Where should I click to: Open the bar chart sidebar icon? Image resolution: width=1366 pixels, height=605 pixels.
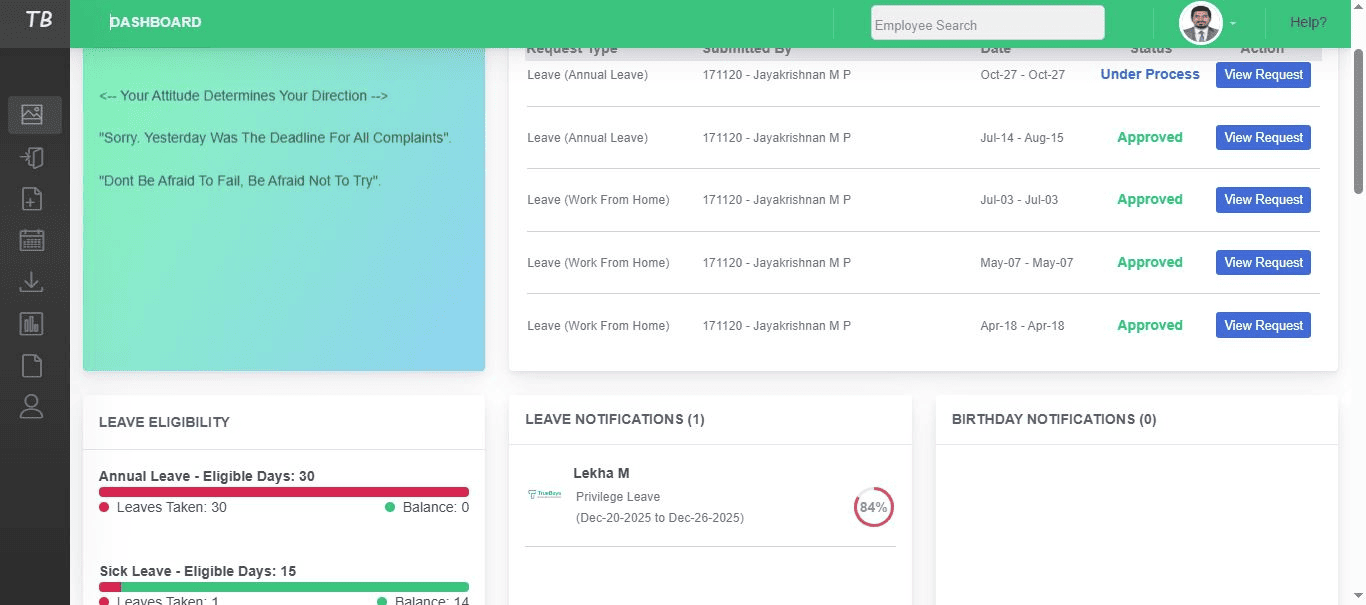click(x=32, y=323)
